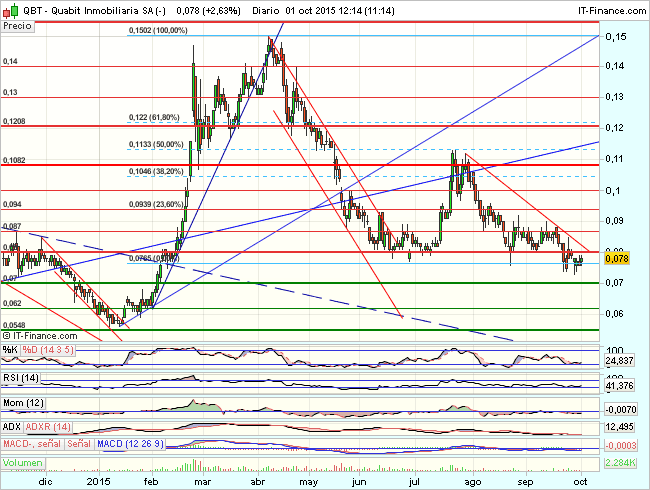This screenshot has height=490, width=650.
Task: Click the Señal label in MACD panel
Action: pyautogui.click(x=79, y=444)
